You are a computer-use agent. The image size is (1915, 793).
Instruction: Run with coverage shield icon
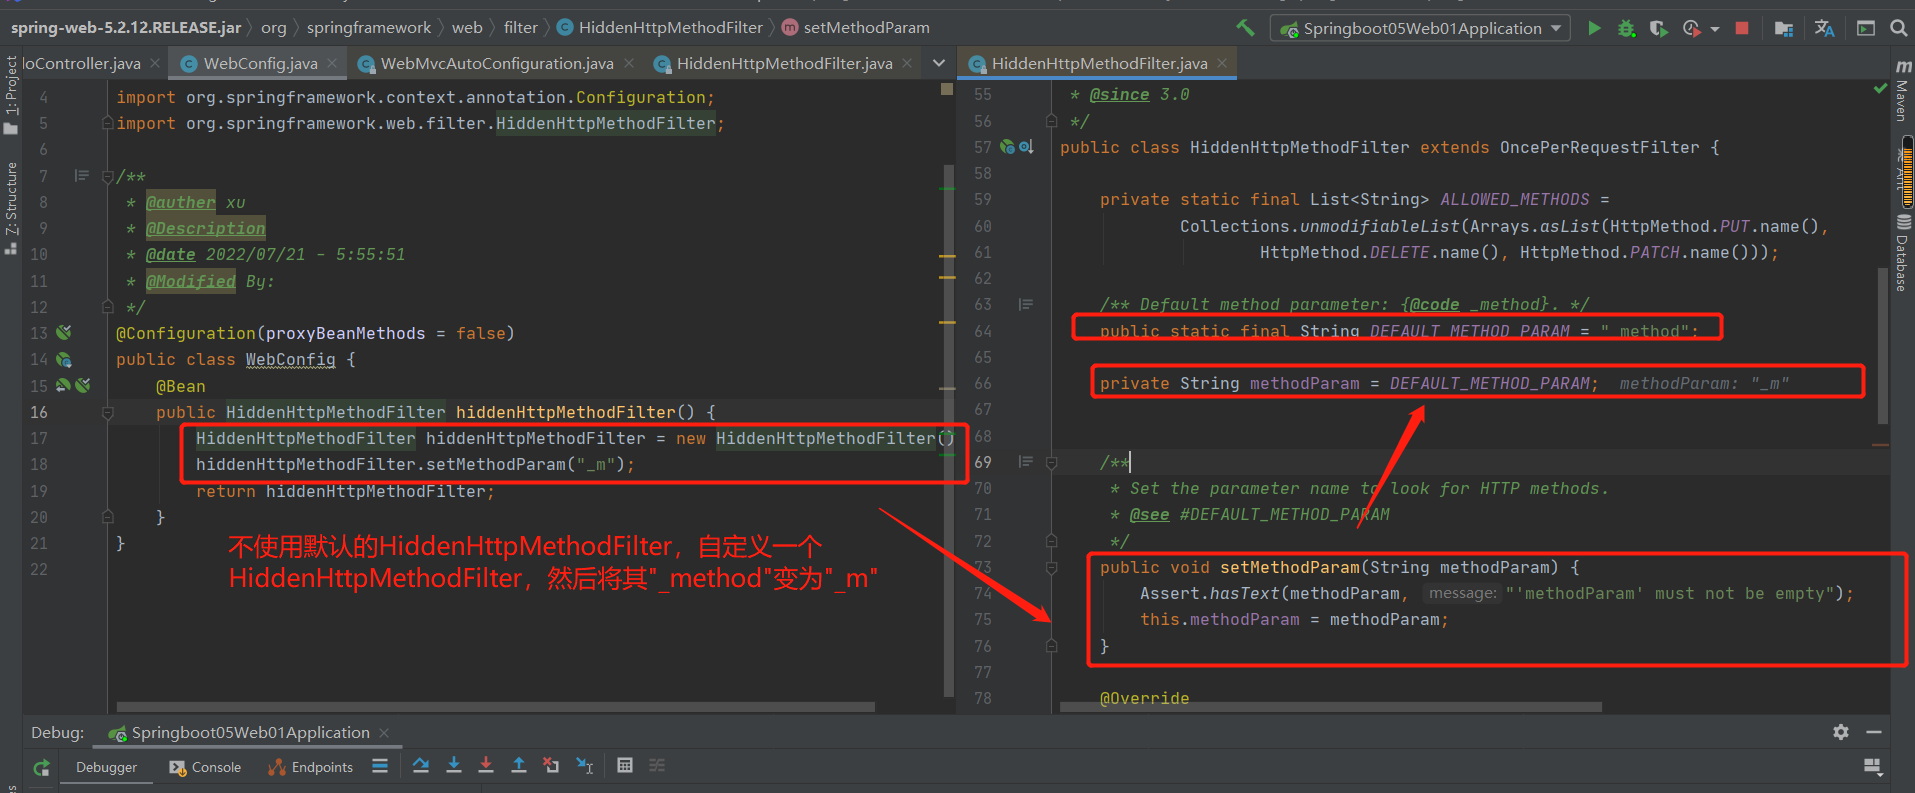[1658, 28]
